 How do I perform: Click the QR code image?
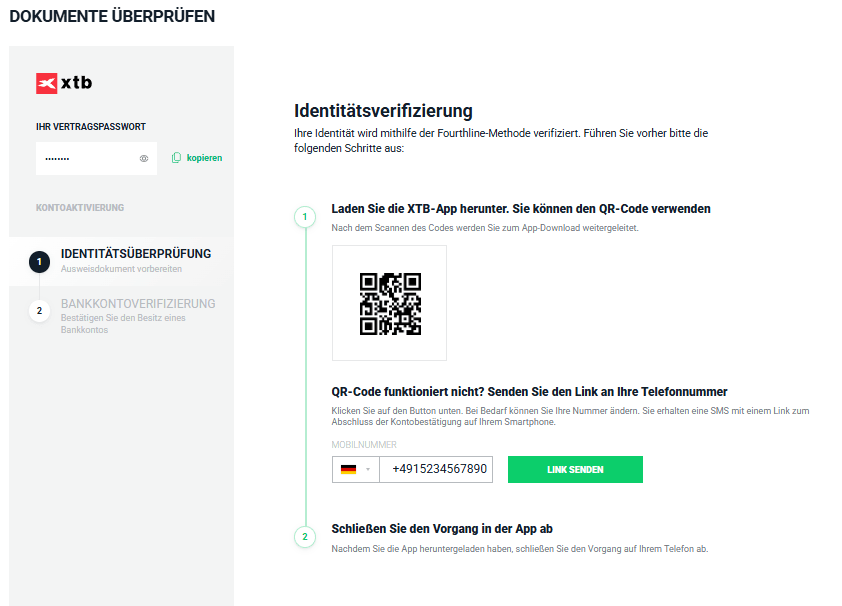[389, 301]
